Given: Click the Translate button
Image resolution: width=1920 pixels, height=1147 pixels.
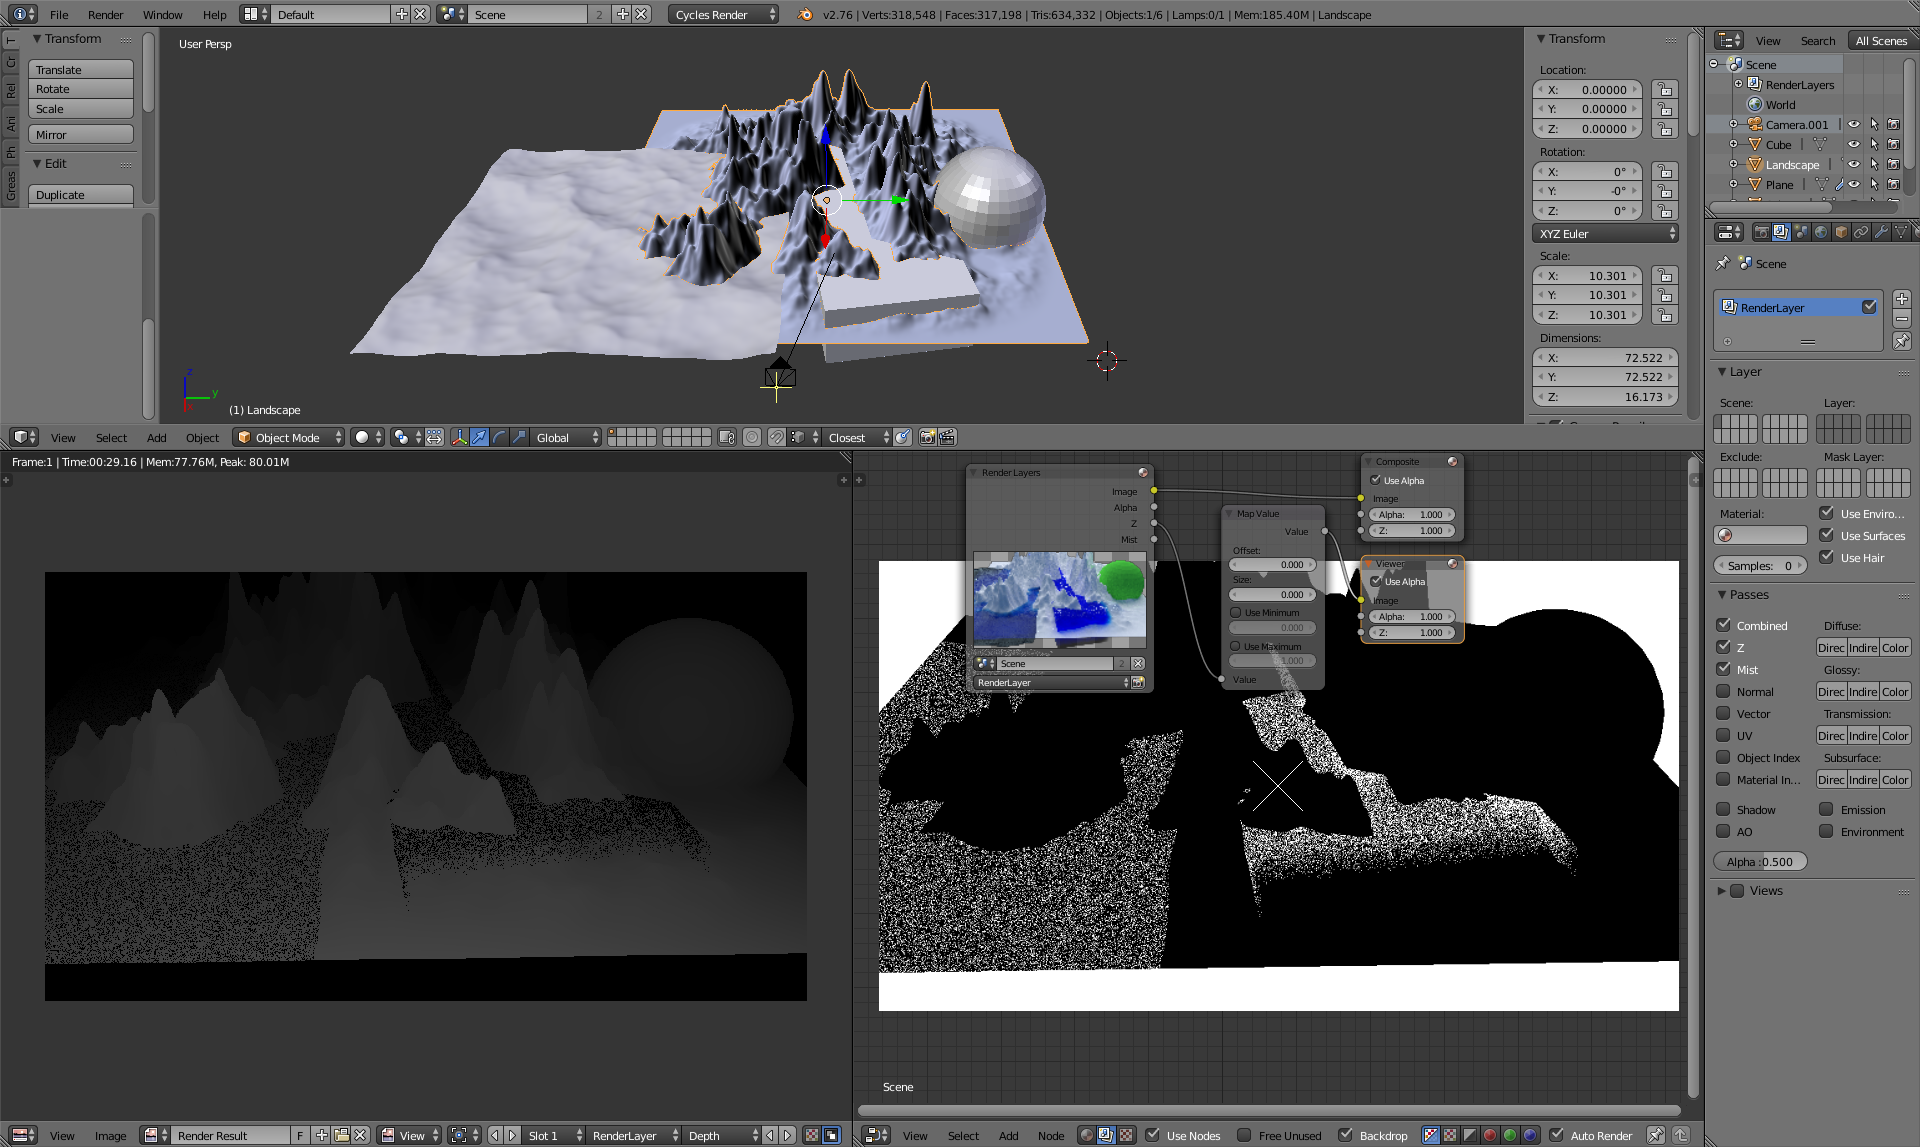Looking at the screenshot, I should tap(81, 69).
